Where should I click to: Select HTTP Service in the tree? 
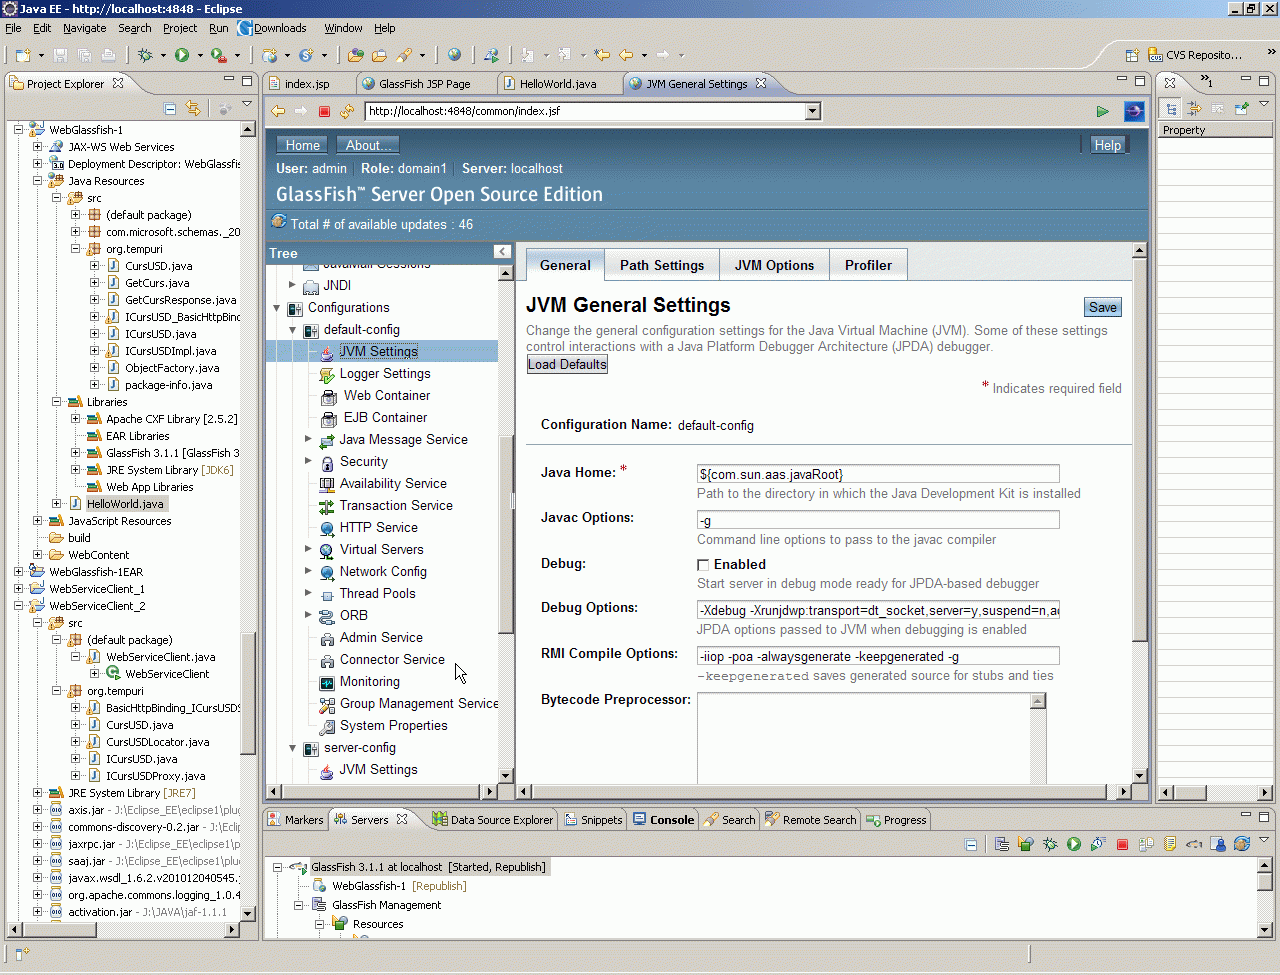tap(379, 527)
